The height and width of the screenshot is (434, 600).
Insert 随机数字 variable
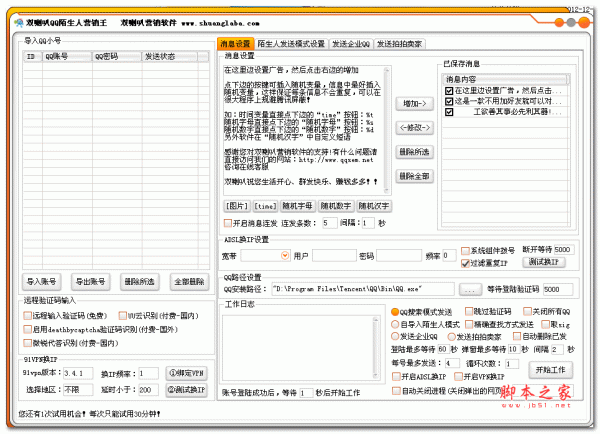(x=336, y=206)
